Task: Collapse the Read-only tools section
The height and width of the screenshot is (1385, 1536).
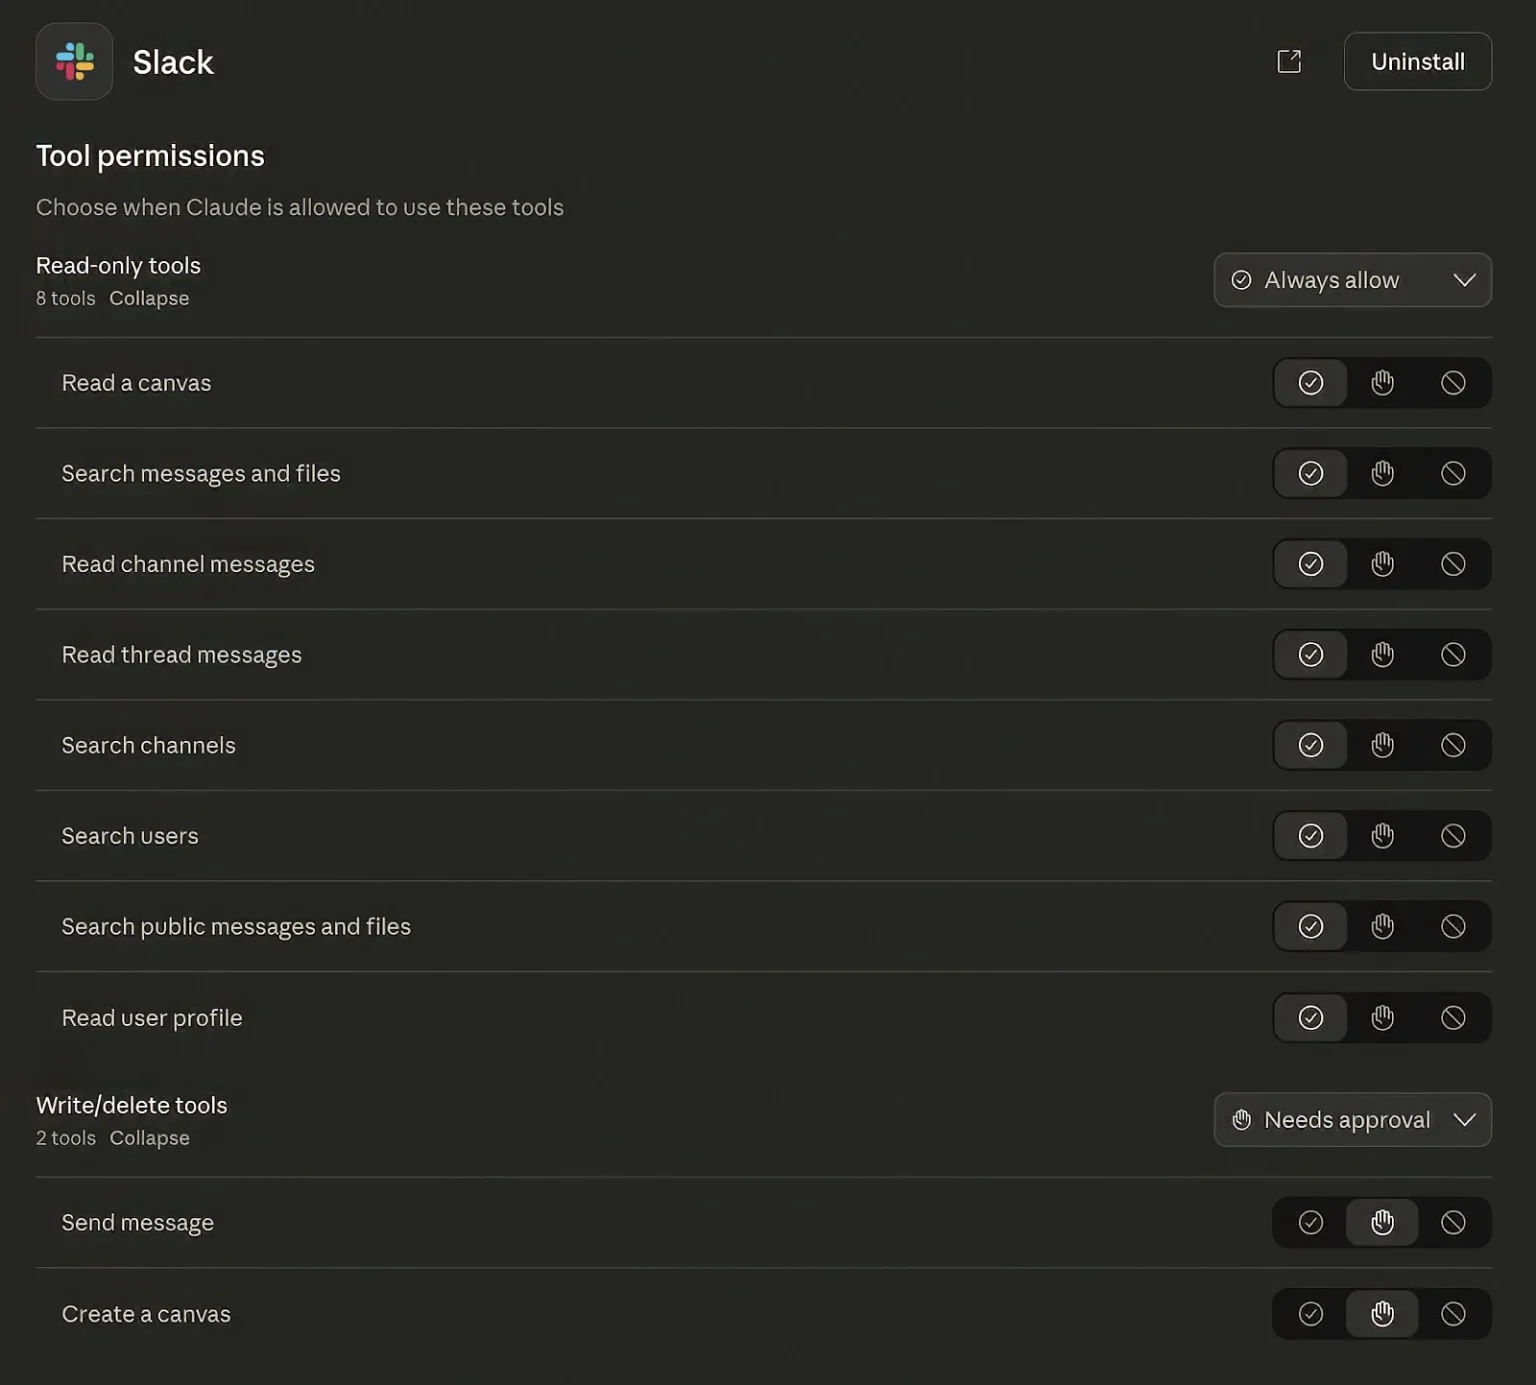Action: [148, 298]
